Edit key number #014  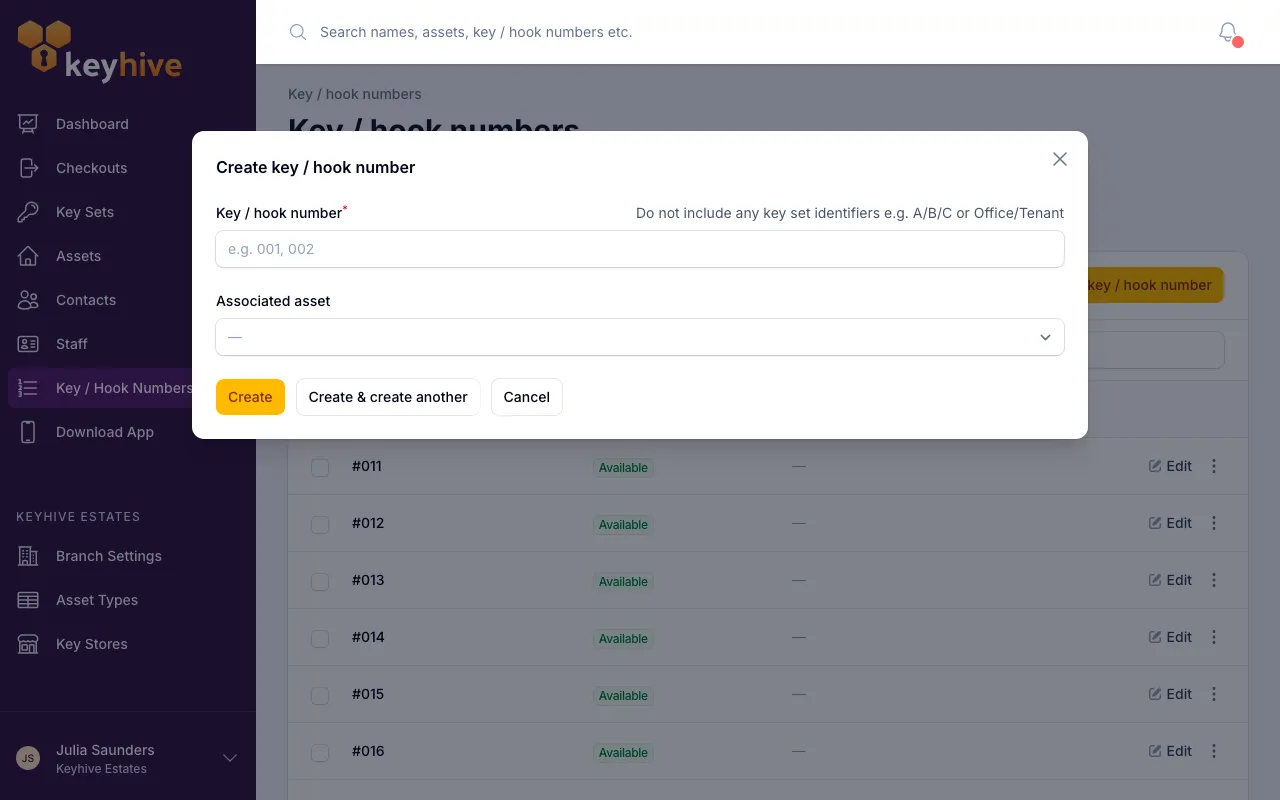pyautogui.click(x=1170, y=637)
